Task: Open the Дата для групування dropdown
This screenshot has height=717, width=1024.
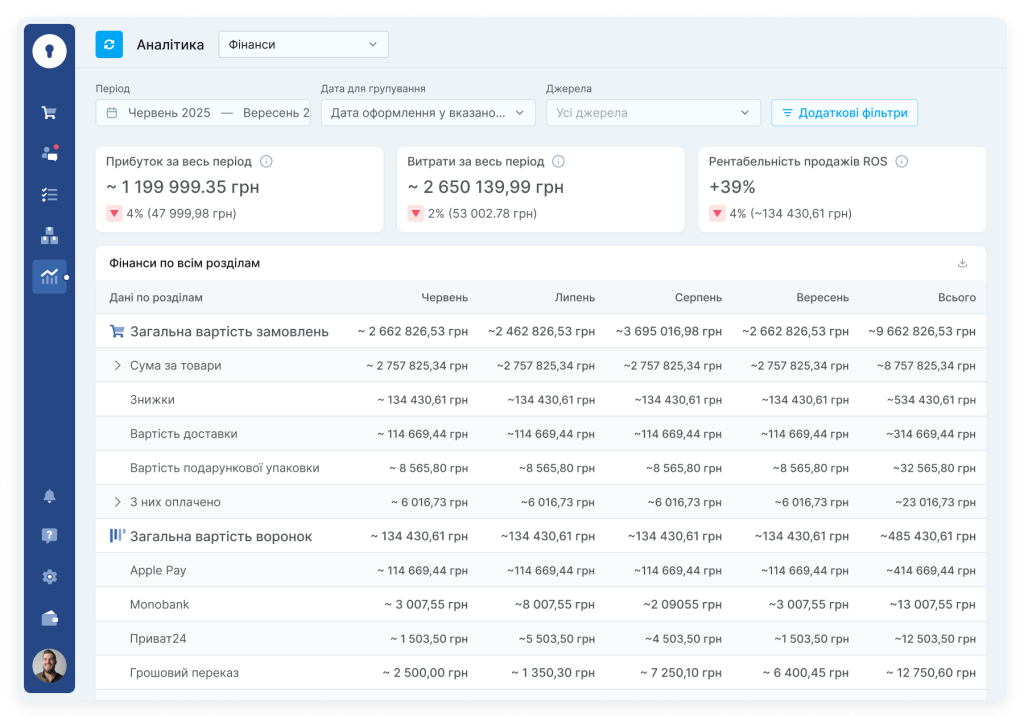Action: click(x=427, y=113)
